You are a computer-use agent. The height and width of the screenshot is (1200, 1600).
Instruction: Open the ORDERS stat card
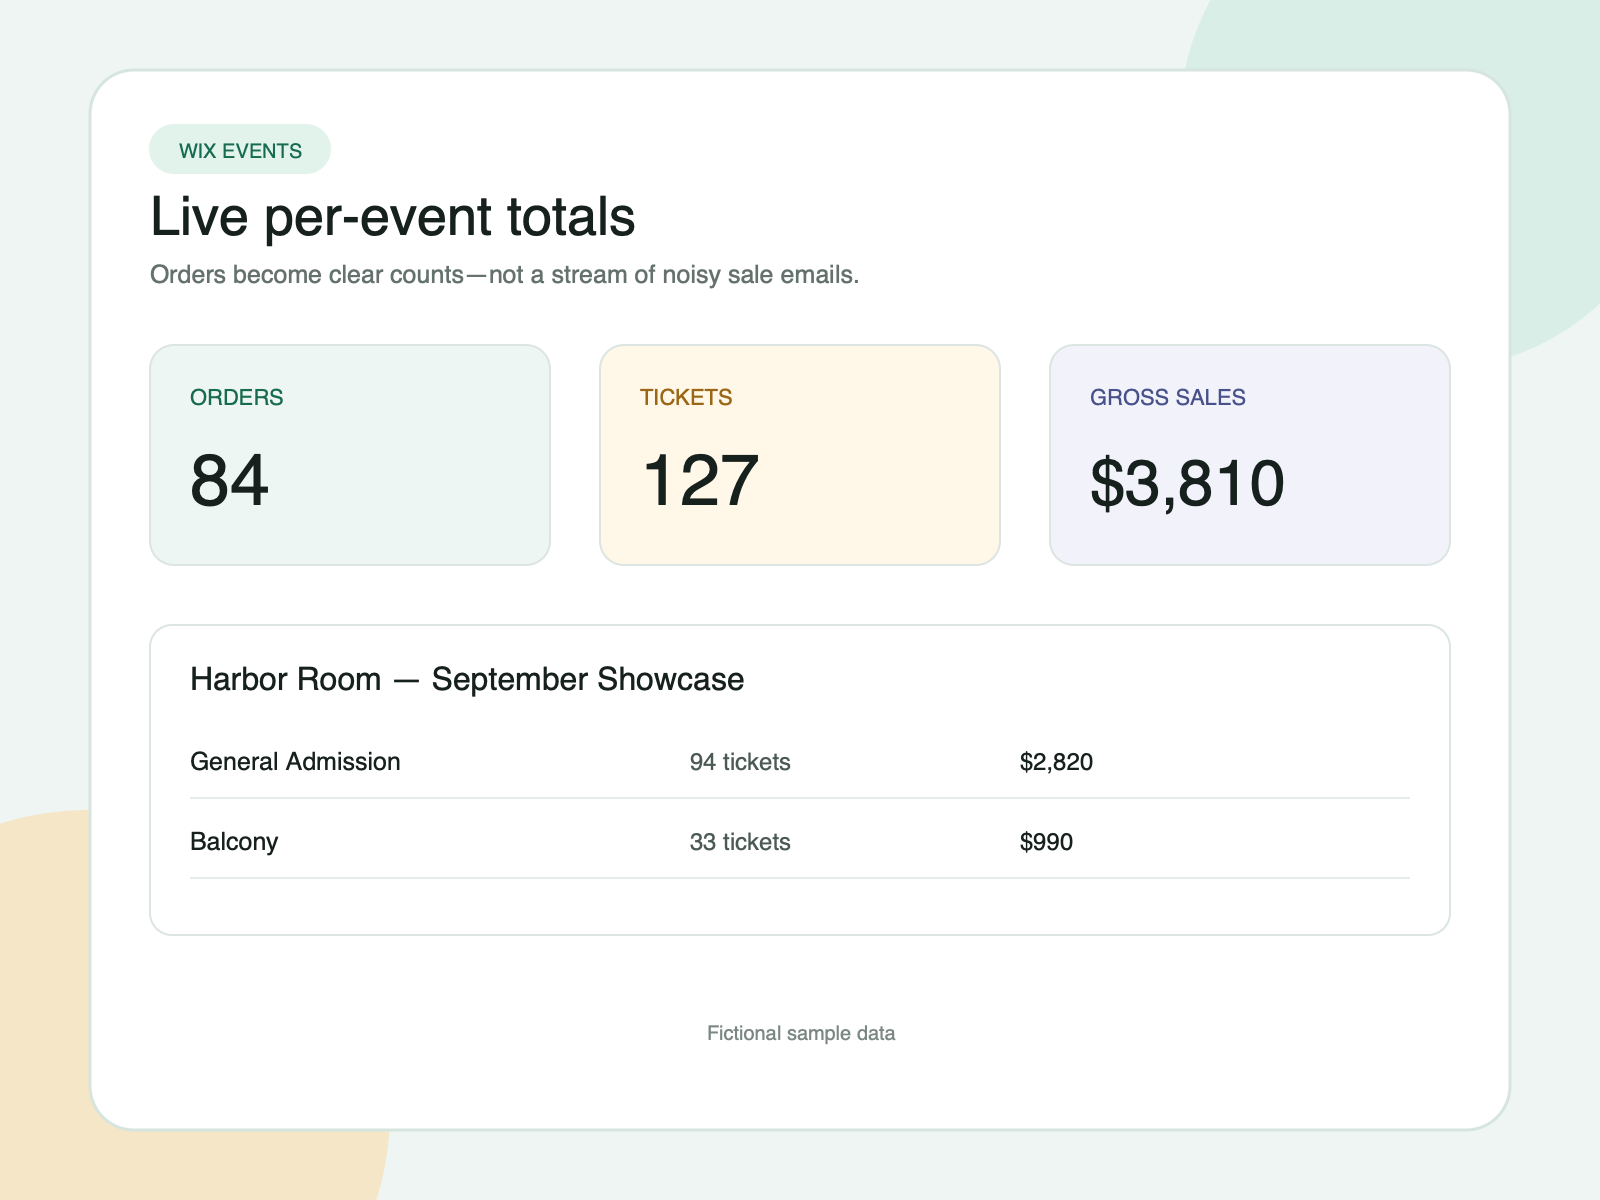click(x=350, y=455)
